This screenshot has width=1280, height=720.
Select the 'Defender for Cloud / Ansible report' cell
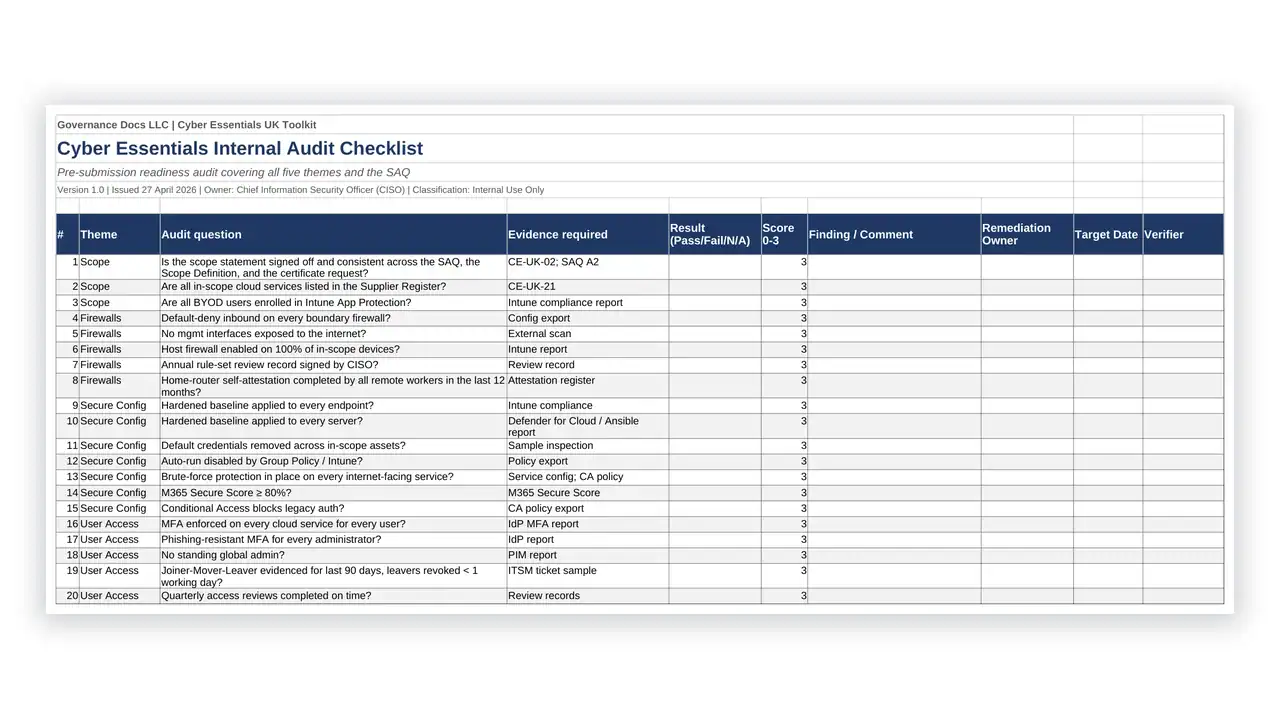[588, 426]
